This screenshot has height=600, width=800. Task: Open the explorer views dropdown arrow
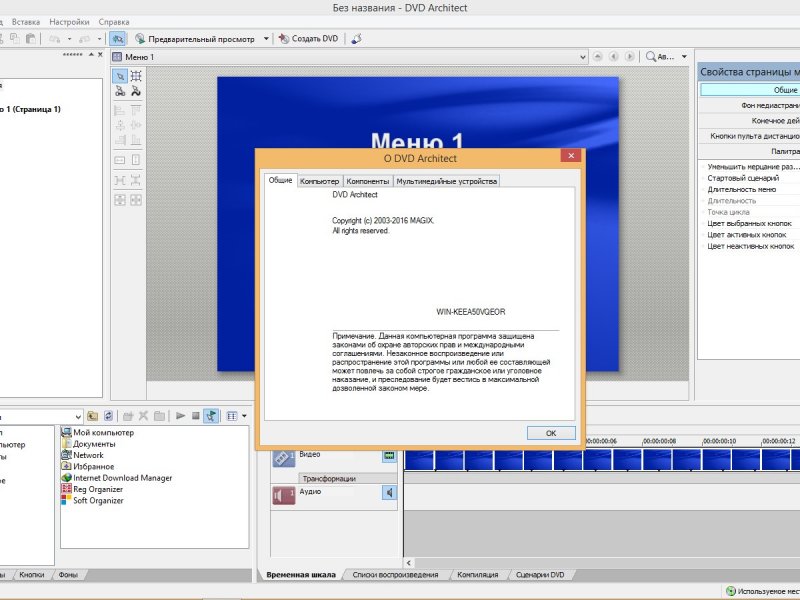point(244,416)
